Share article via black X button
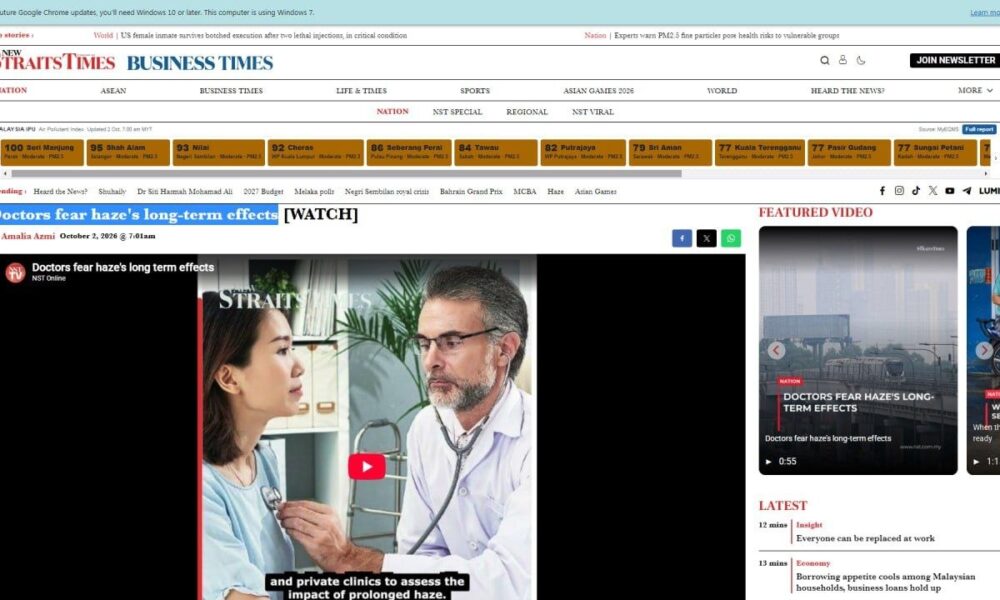 click(x=706, y=238)
